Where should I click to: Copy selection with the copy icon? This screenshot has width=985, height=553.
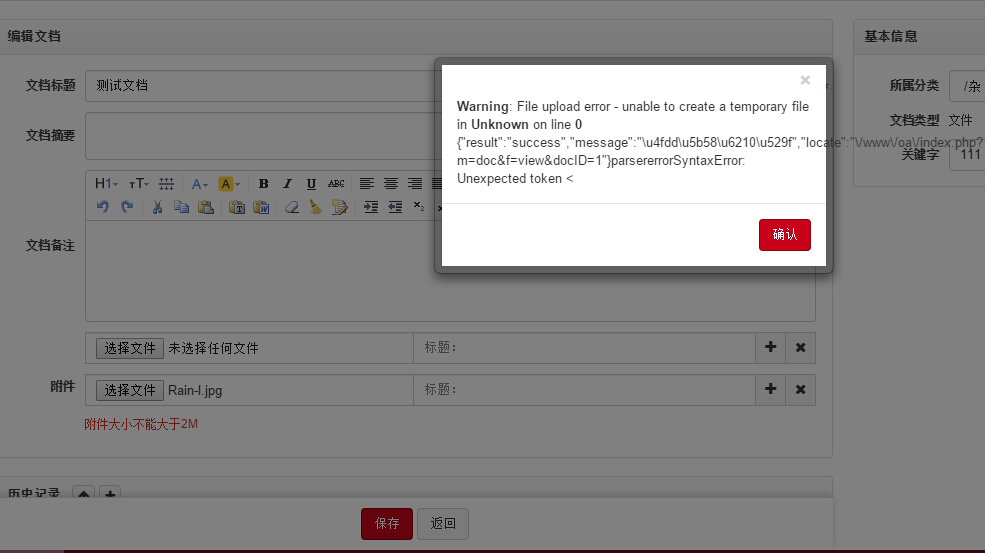coord(182,207)
